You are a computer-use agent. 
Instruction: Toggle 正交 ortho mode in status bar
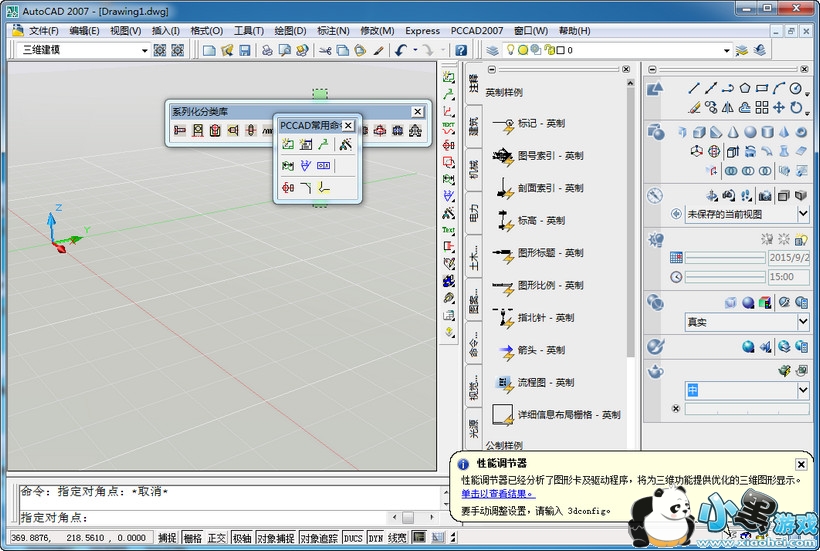pyautogui.click(x=216, y=538)
